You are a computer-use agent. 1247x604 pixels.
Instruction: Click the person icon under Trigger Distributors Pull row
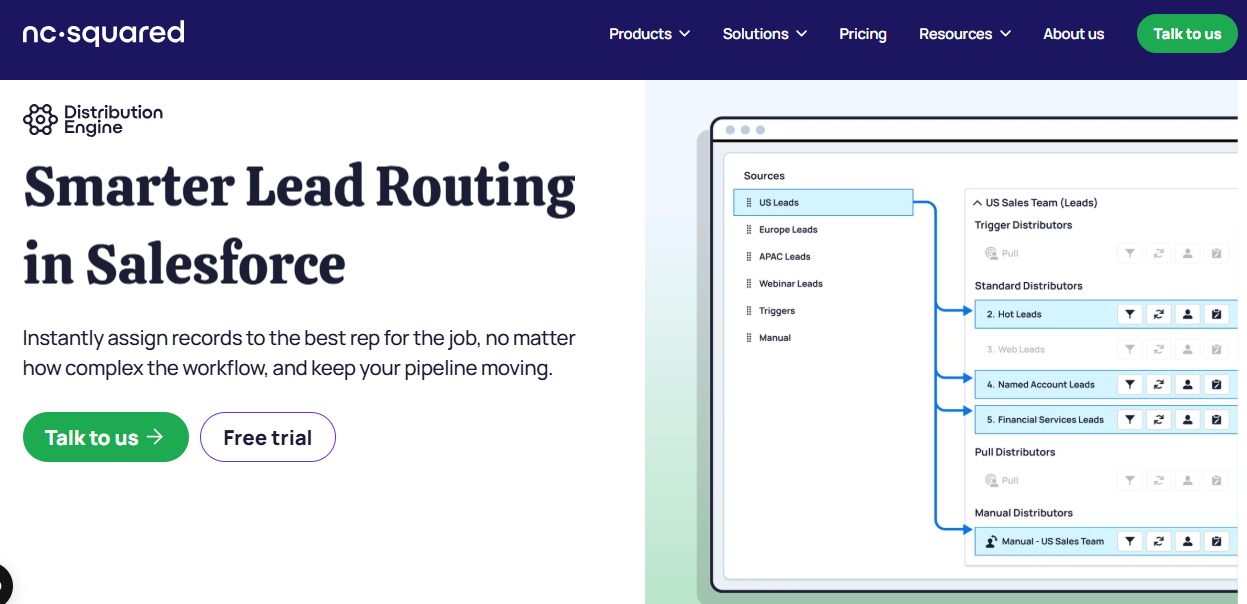(x=1188, y=253)
